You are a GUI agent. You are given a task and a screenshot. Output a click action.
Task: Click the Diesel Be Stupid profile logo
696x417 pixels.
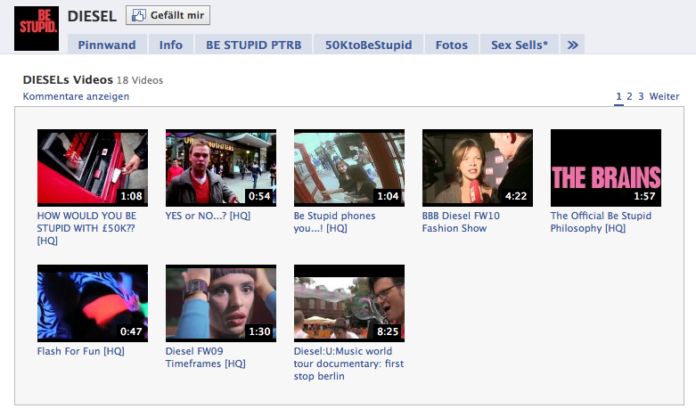tap(37, 27)
